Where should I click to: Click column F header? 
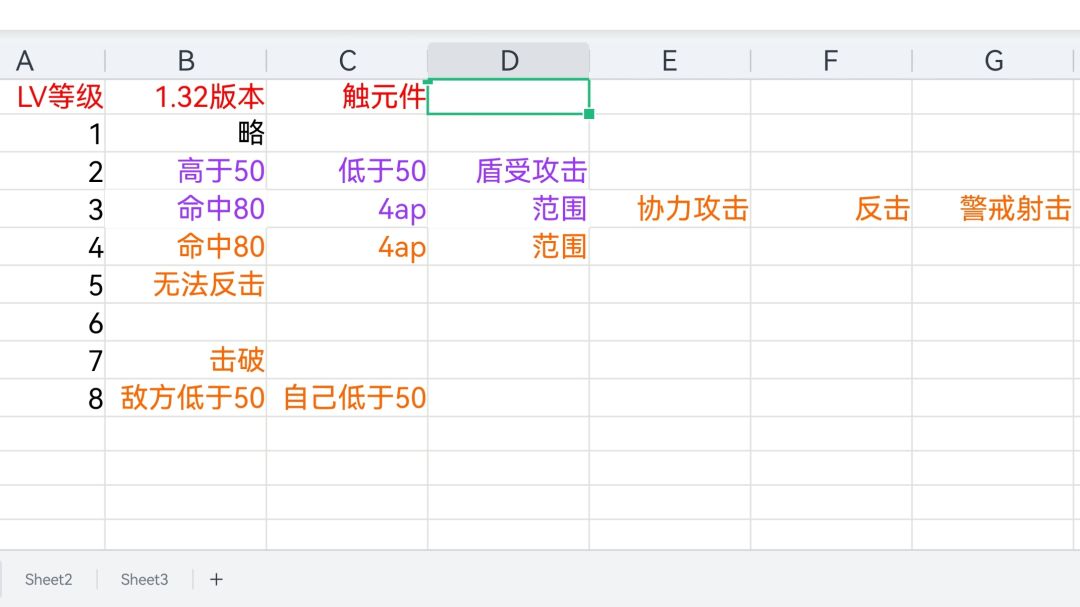point(831,61)
